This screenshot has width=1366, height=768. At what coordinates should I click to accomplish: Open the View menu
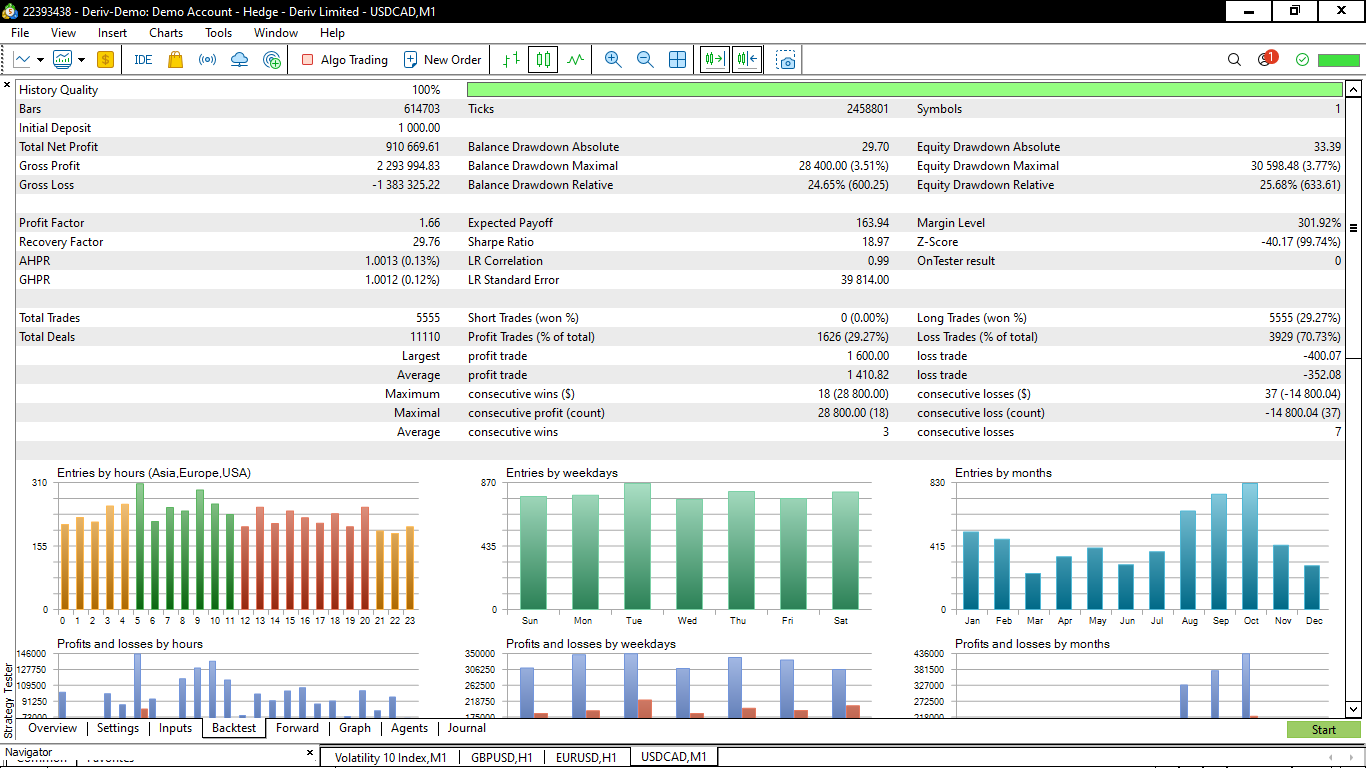(x=63, y=33)
